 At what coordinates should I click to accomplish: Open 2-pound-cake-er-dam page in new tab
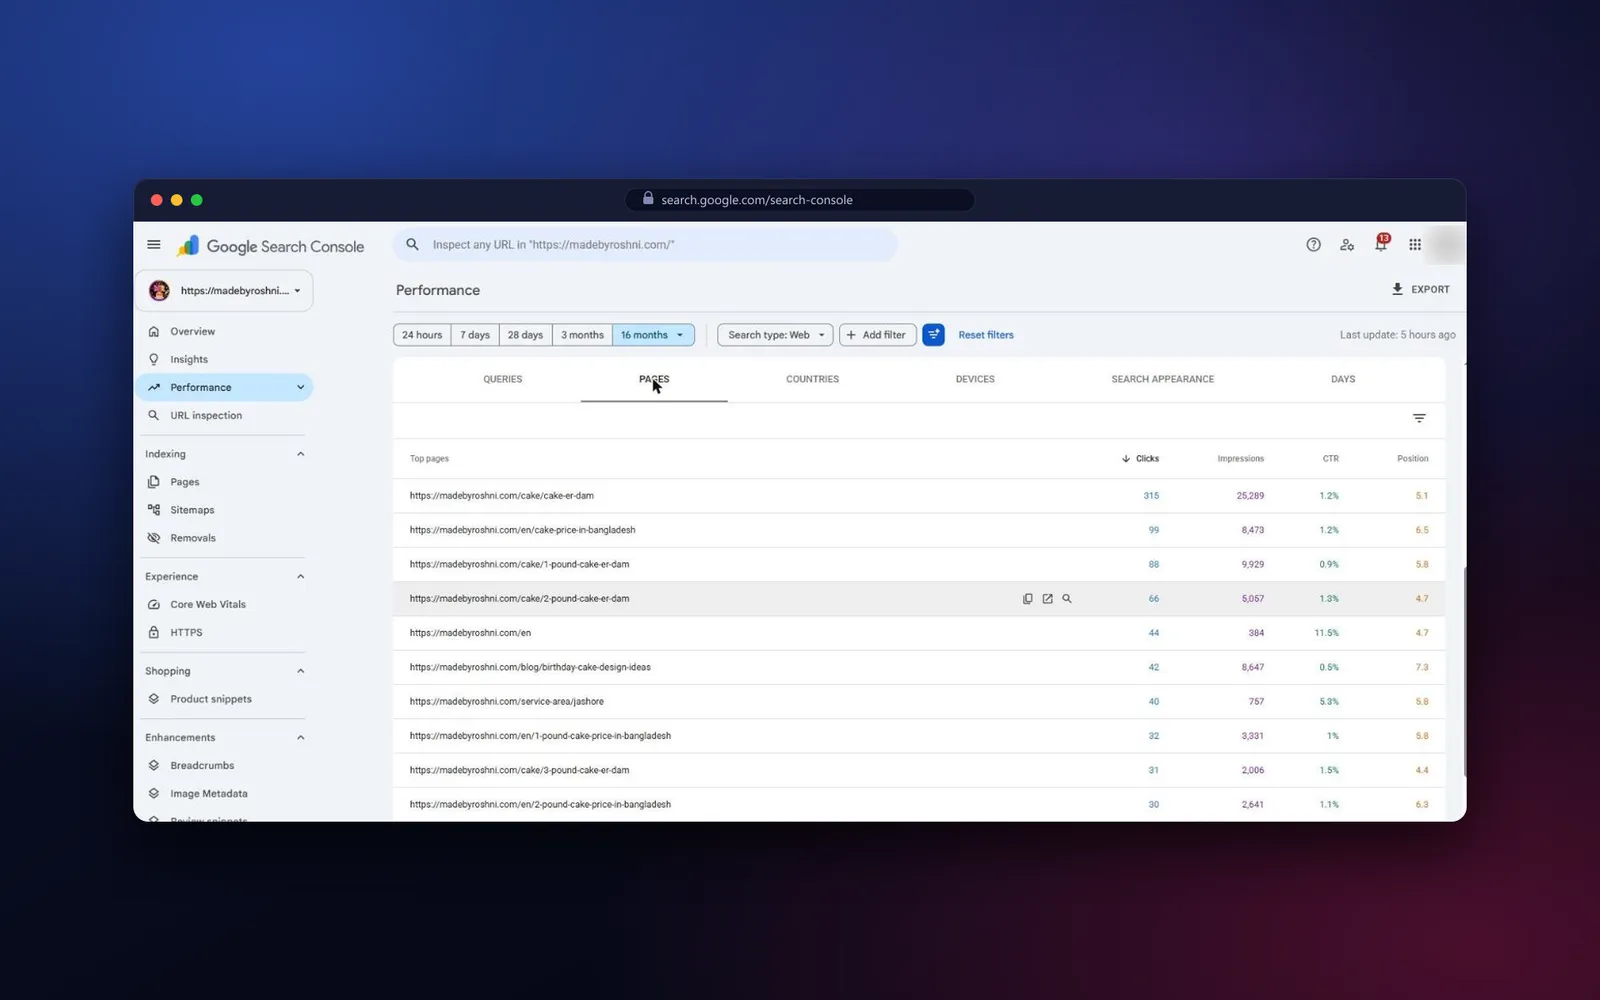coord(1047,599)
